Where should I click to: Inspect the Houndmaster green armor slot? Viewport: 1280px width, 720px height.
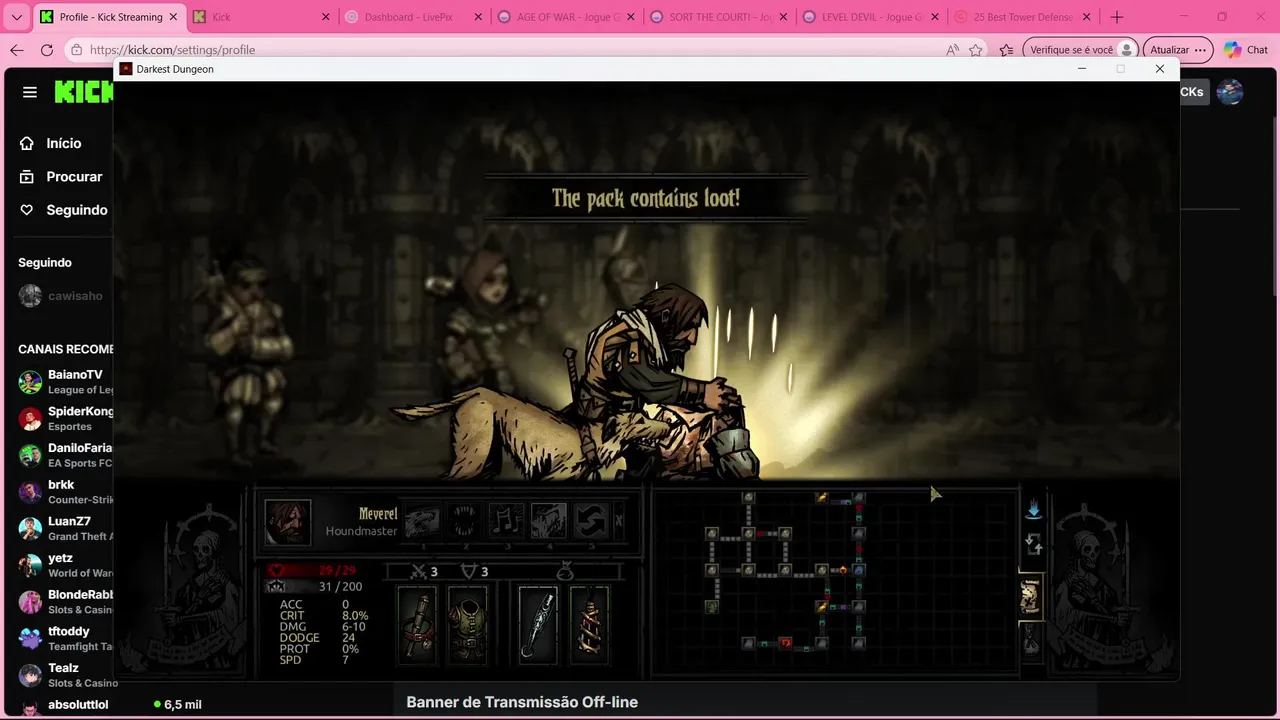click(x=467, y=625)
